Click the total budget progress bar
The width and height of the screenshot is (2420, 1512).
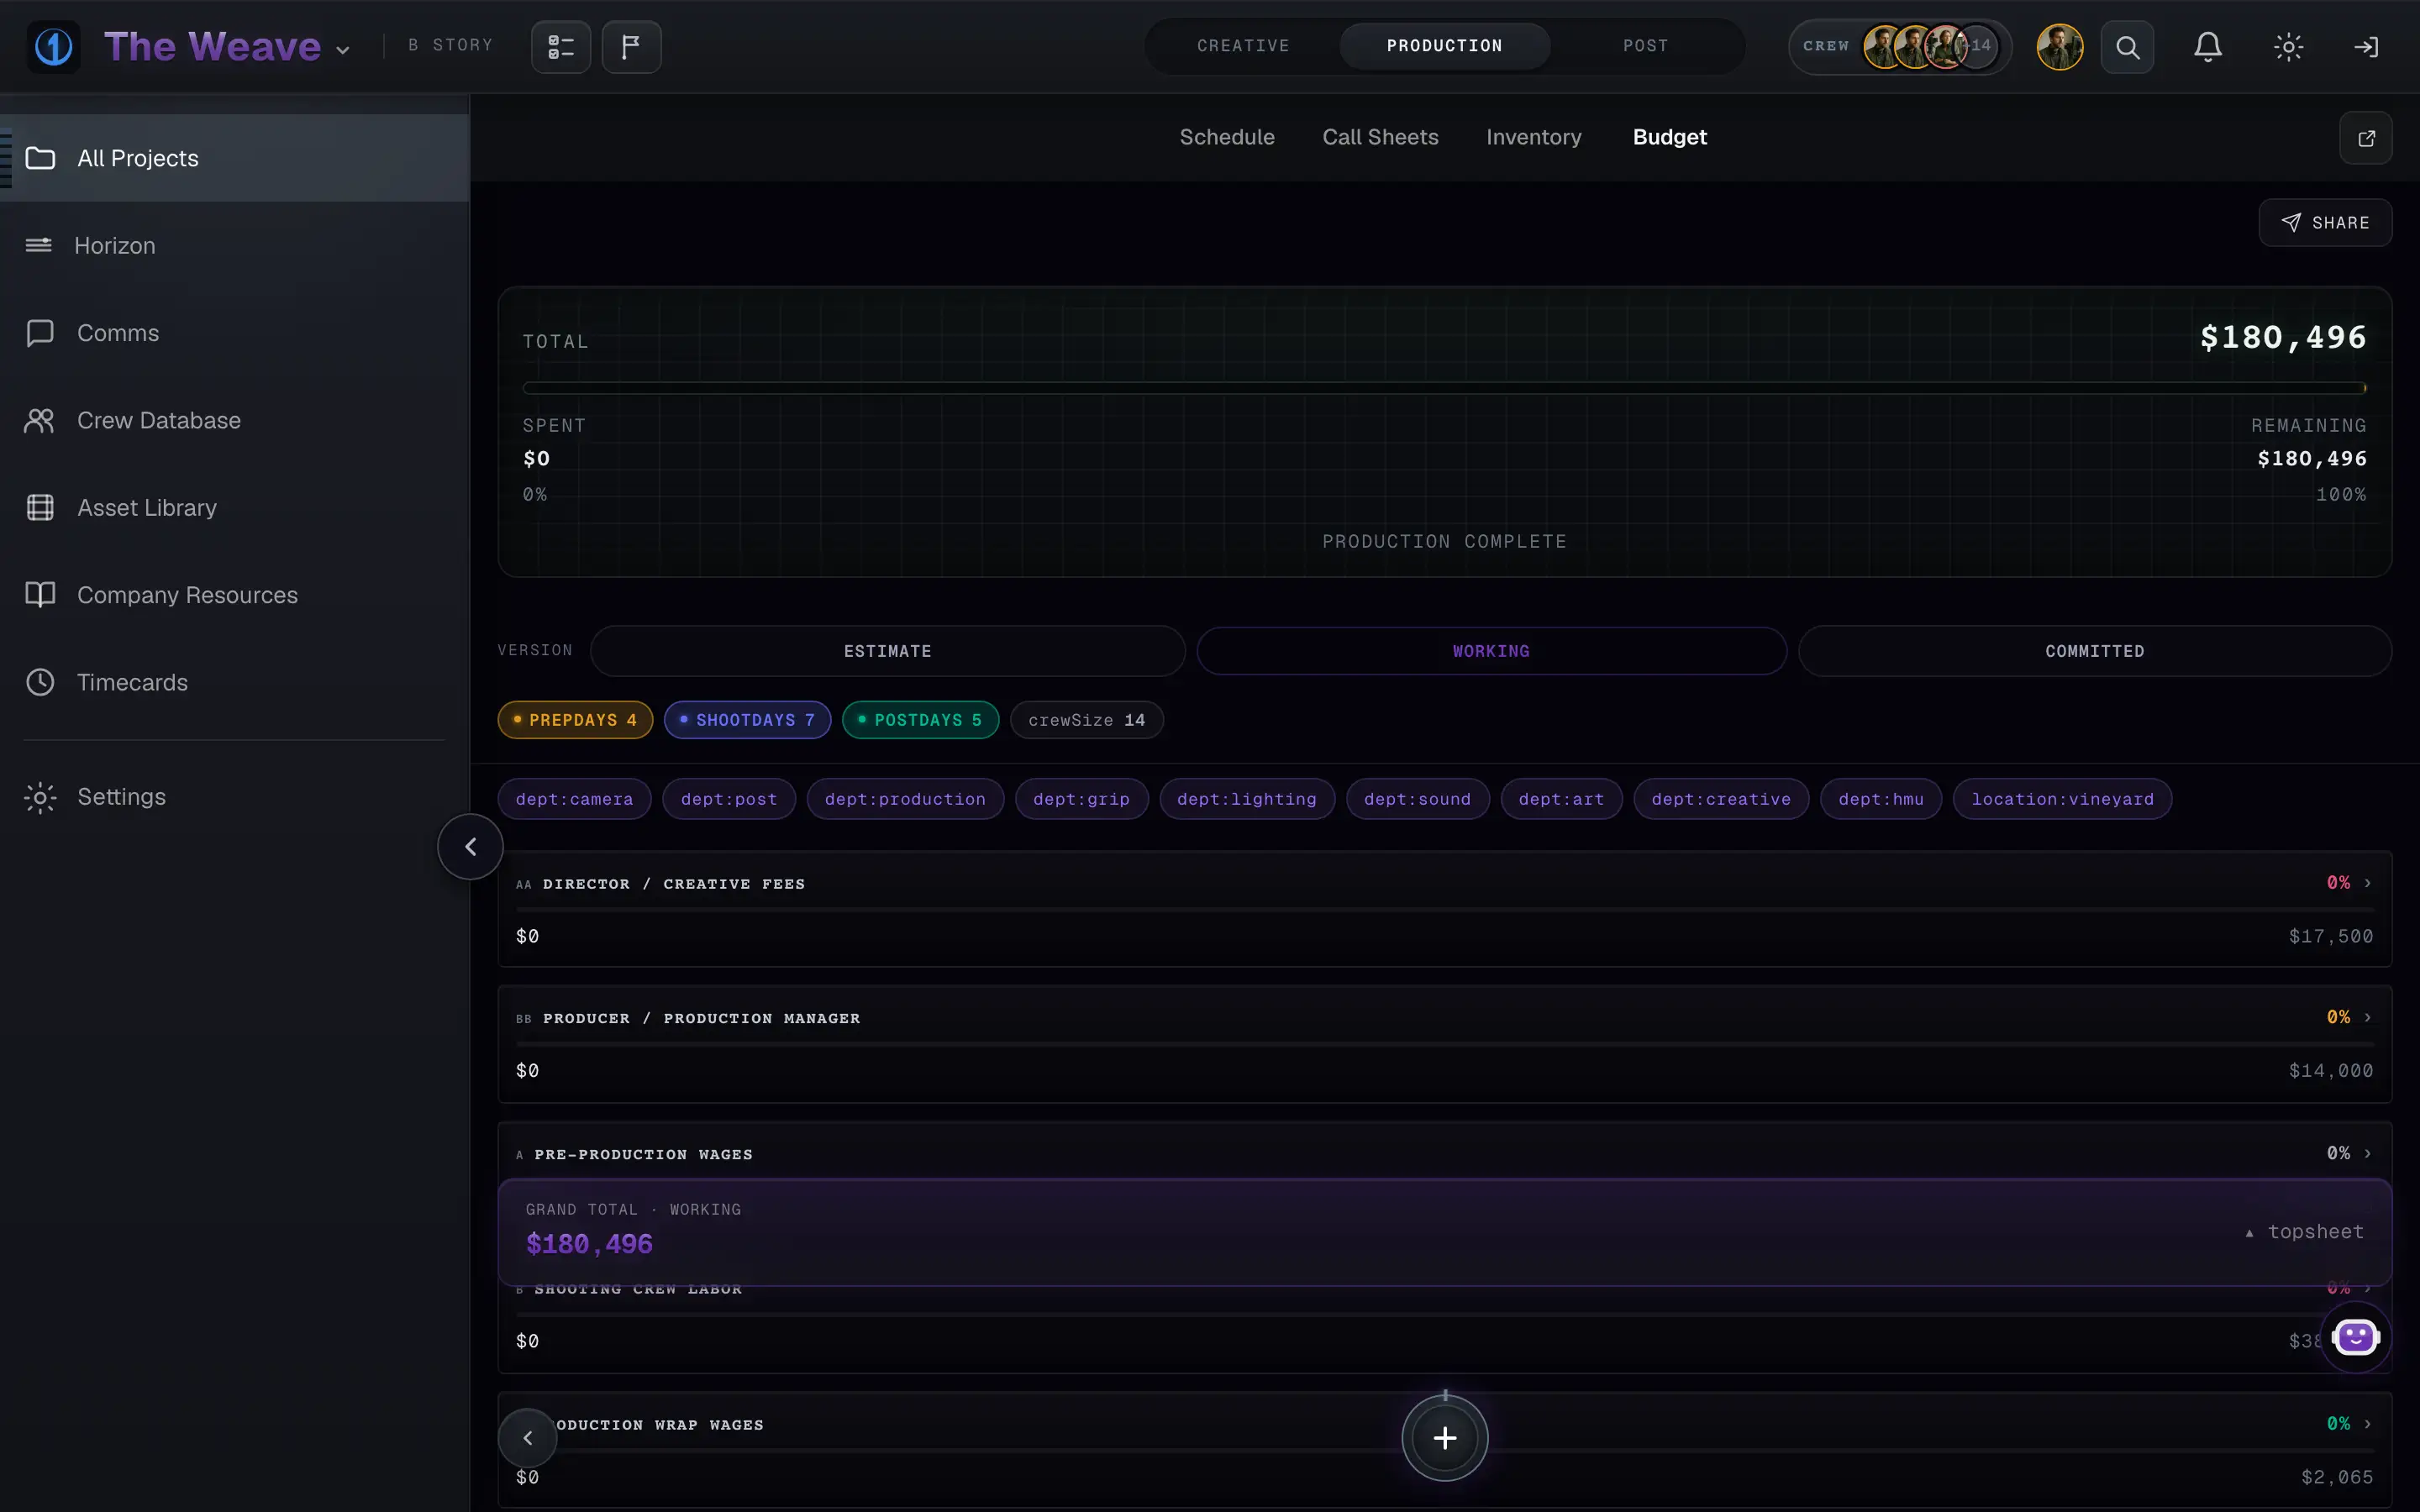[x=1444, y=388]
